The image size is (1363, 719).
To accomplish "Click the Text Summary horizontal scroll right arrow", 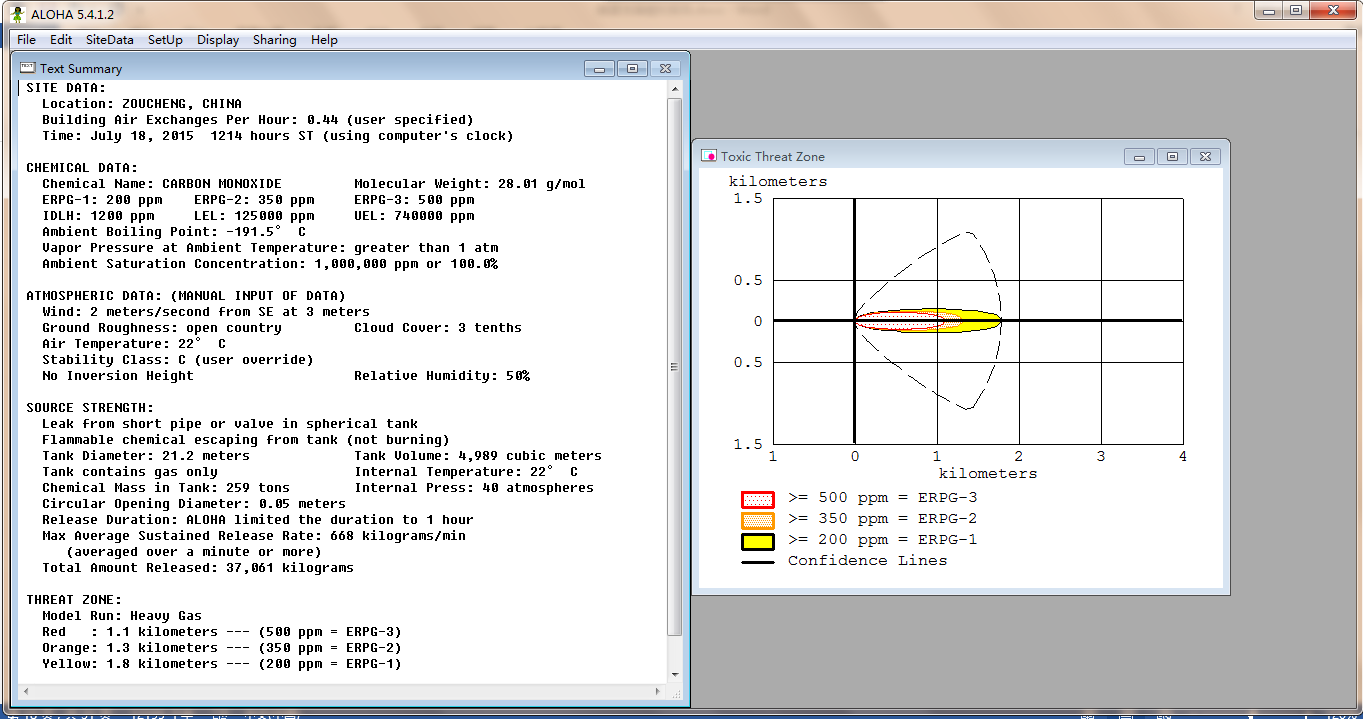I will [x=658, y=691].
